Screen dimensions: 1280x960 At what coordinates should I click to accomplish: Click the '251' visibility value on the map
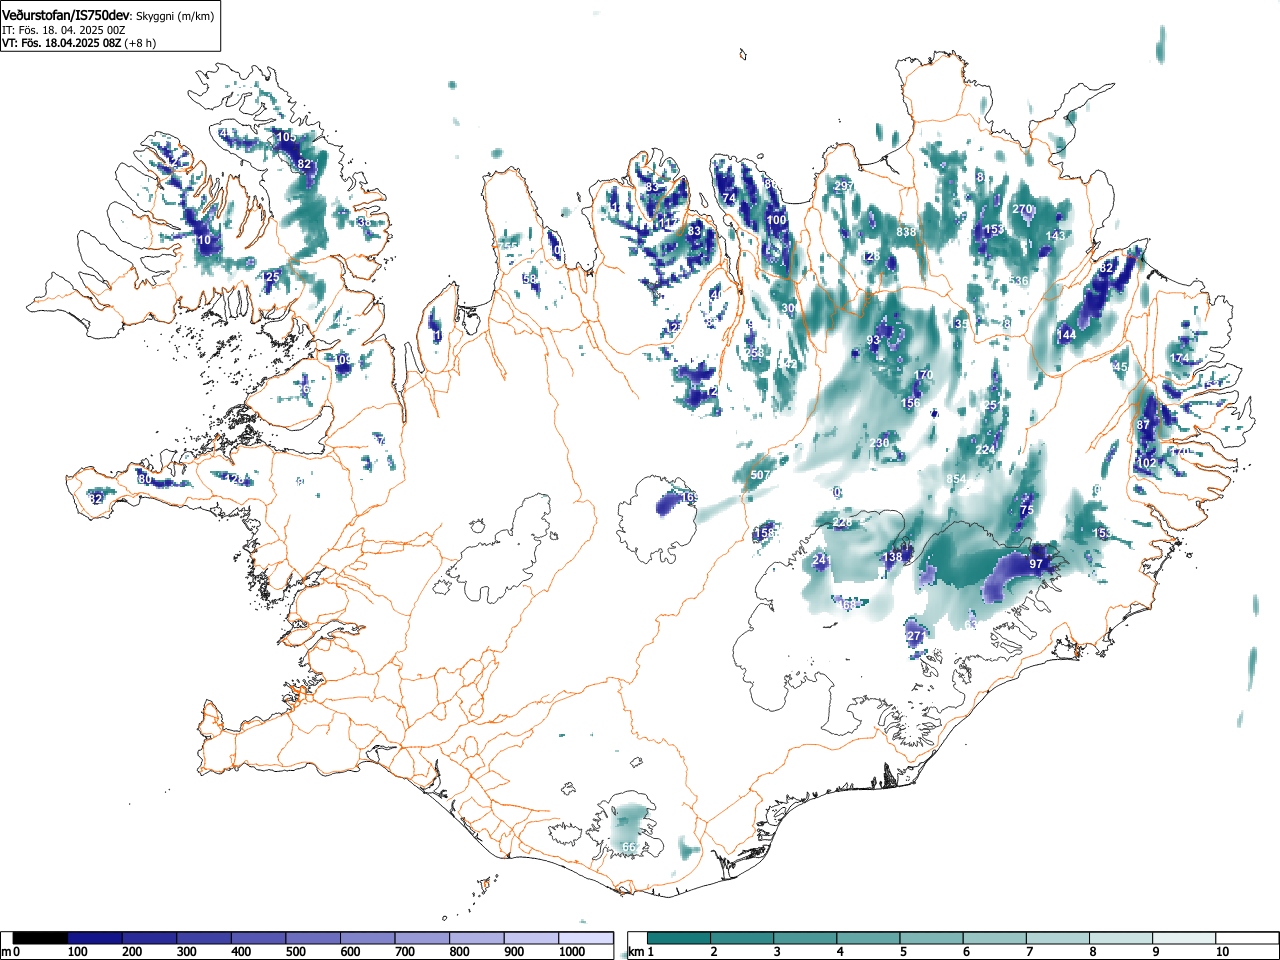click(x=992, y=405)
